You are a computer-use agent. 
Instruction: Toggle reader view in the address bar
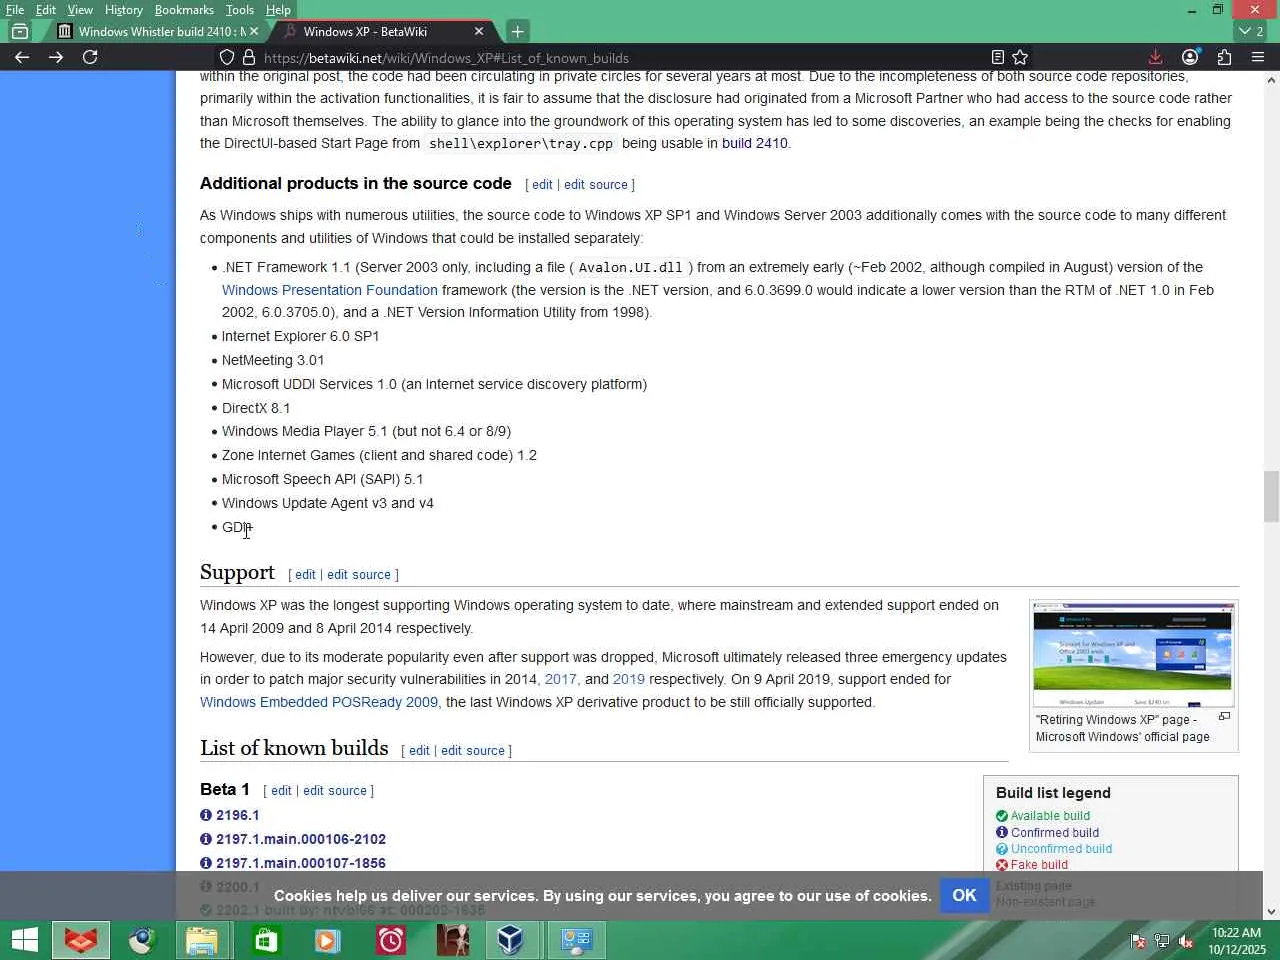tap(997, 57)
